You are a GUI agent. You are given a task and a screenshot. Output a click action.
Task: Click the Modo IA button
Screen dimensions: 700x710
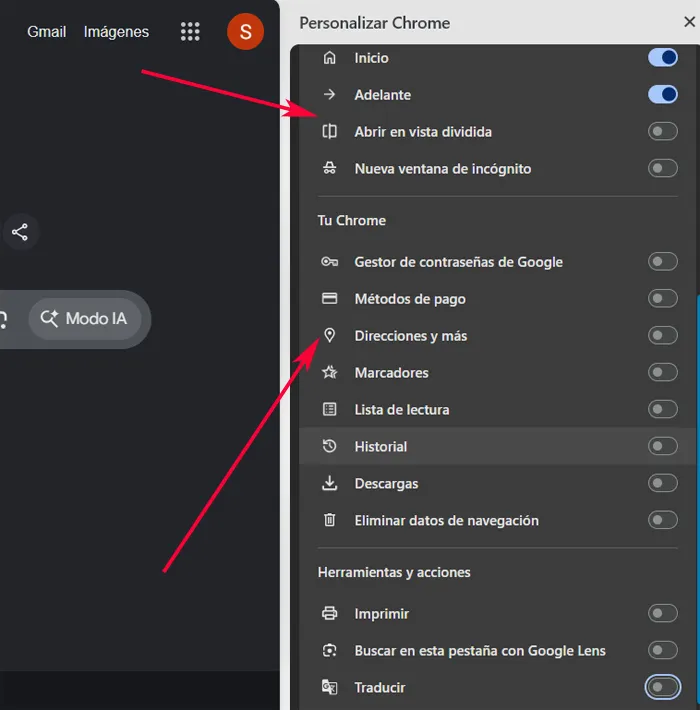click(85, 319)
